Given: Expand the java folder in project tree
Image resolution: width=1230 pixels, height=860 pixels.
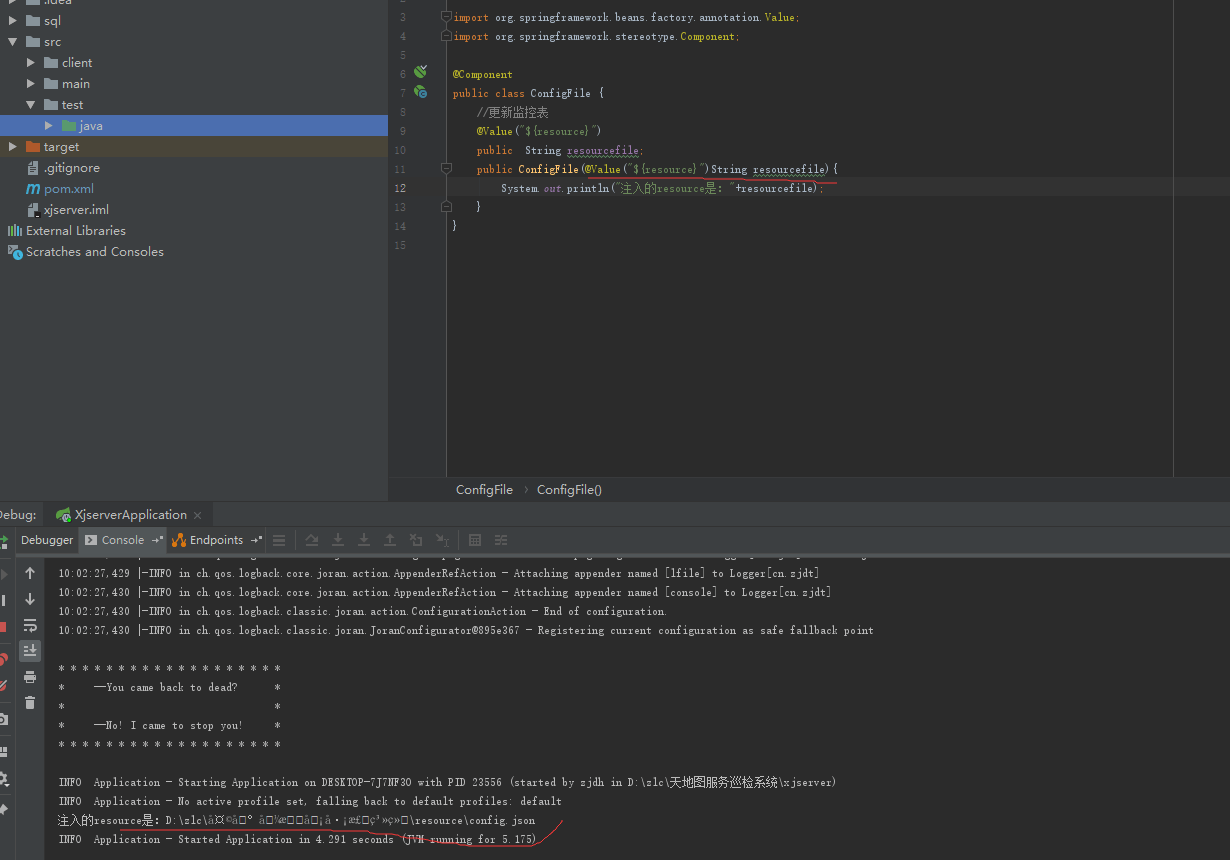Looking at the screenshot, I should click(49, 126).
